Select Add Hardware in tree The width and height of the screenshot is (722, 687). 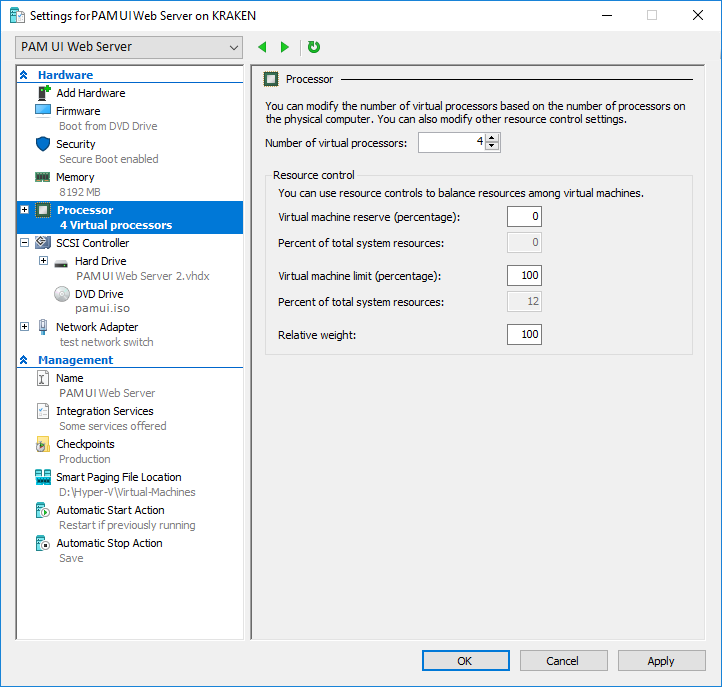pos(91,93)
